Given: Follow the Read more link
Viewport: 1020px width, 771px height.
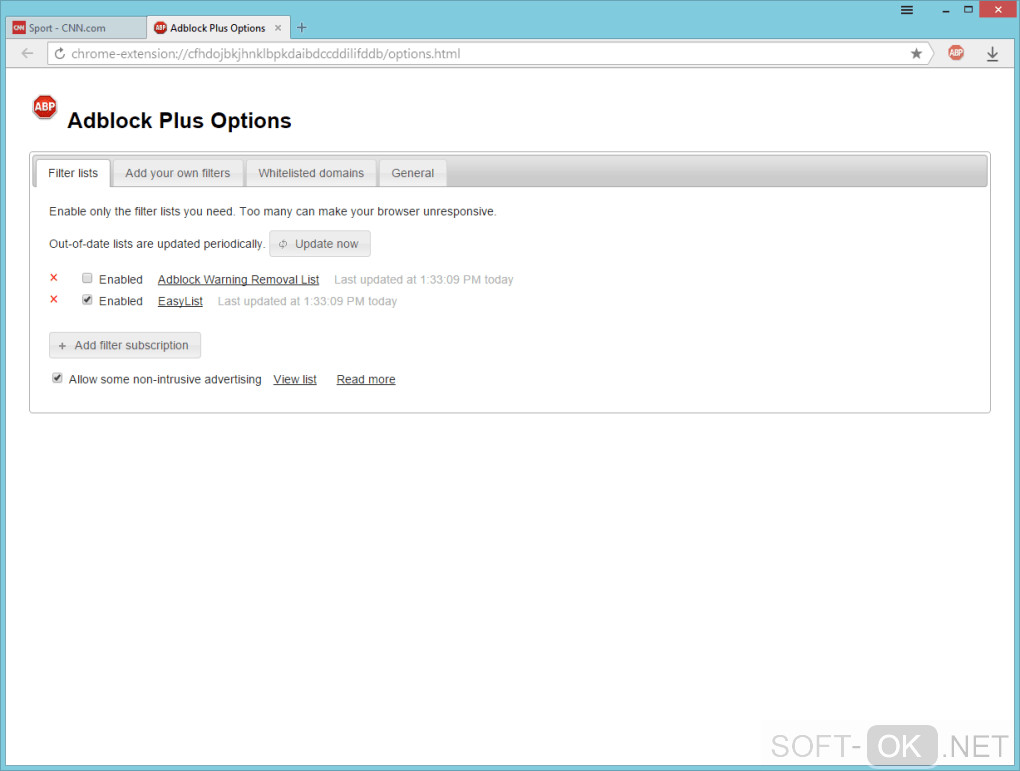Looking at the screenshot, I should coord(366,379).
